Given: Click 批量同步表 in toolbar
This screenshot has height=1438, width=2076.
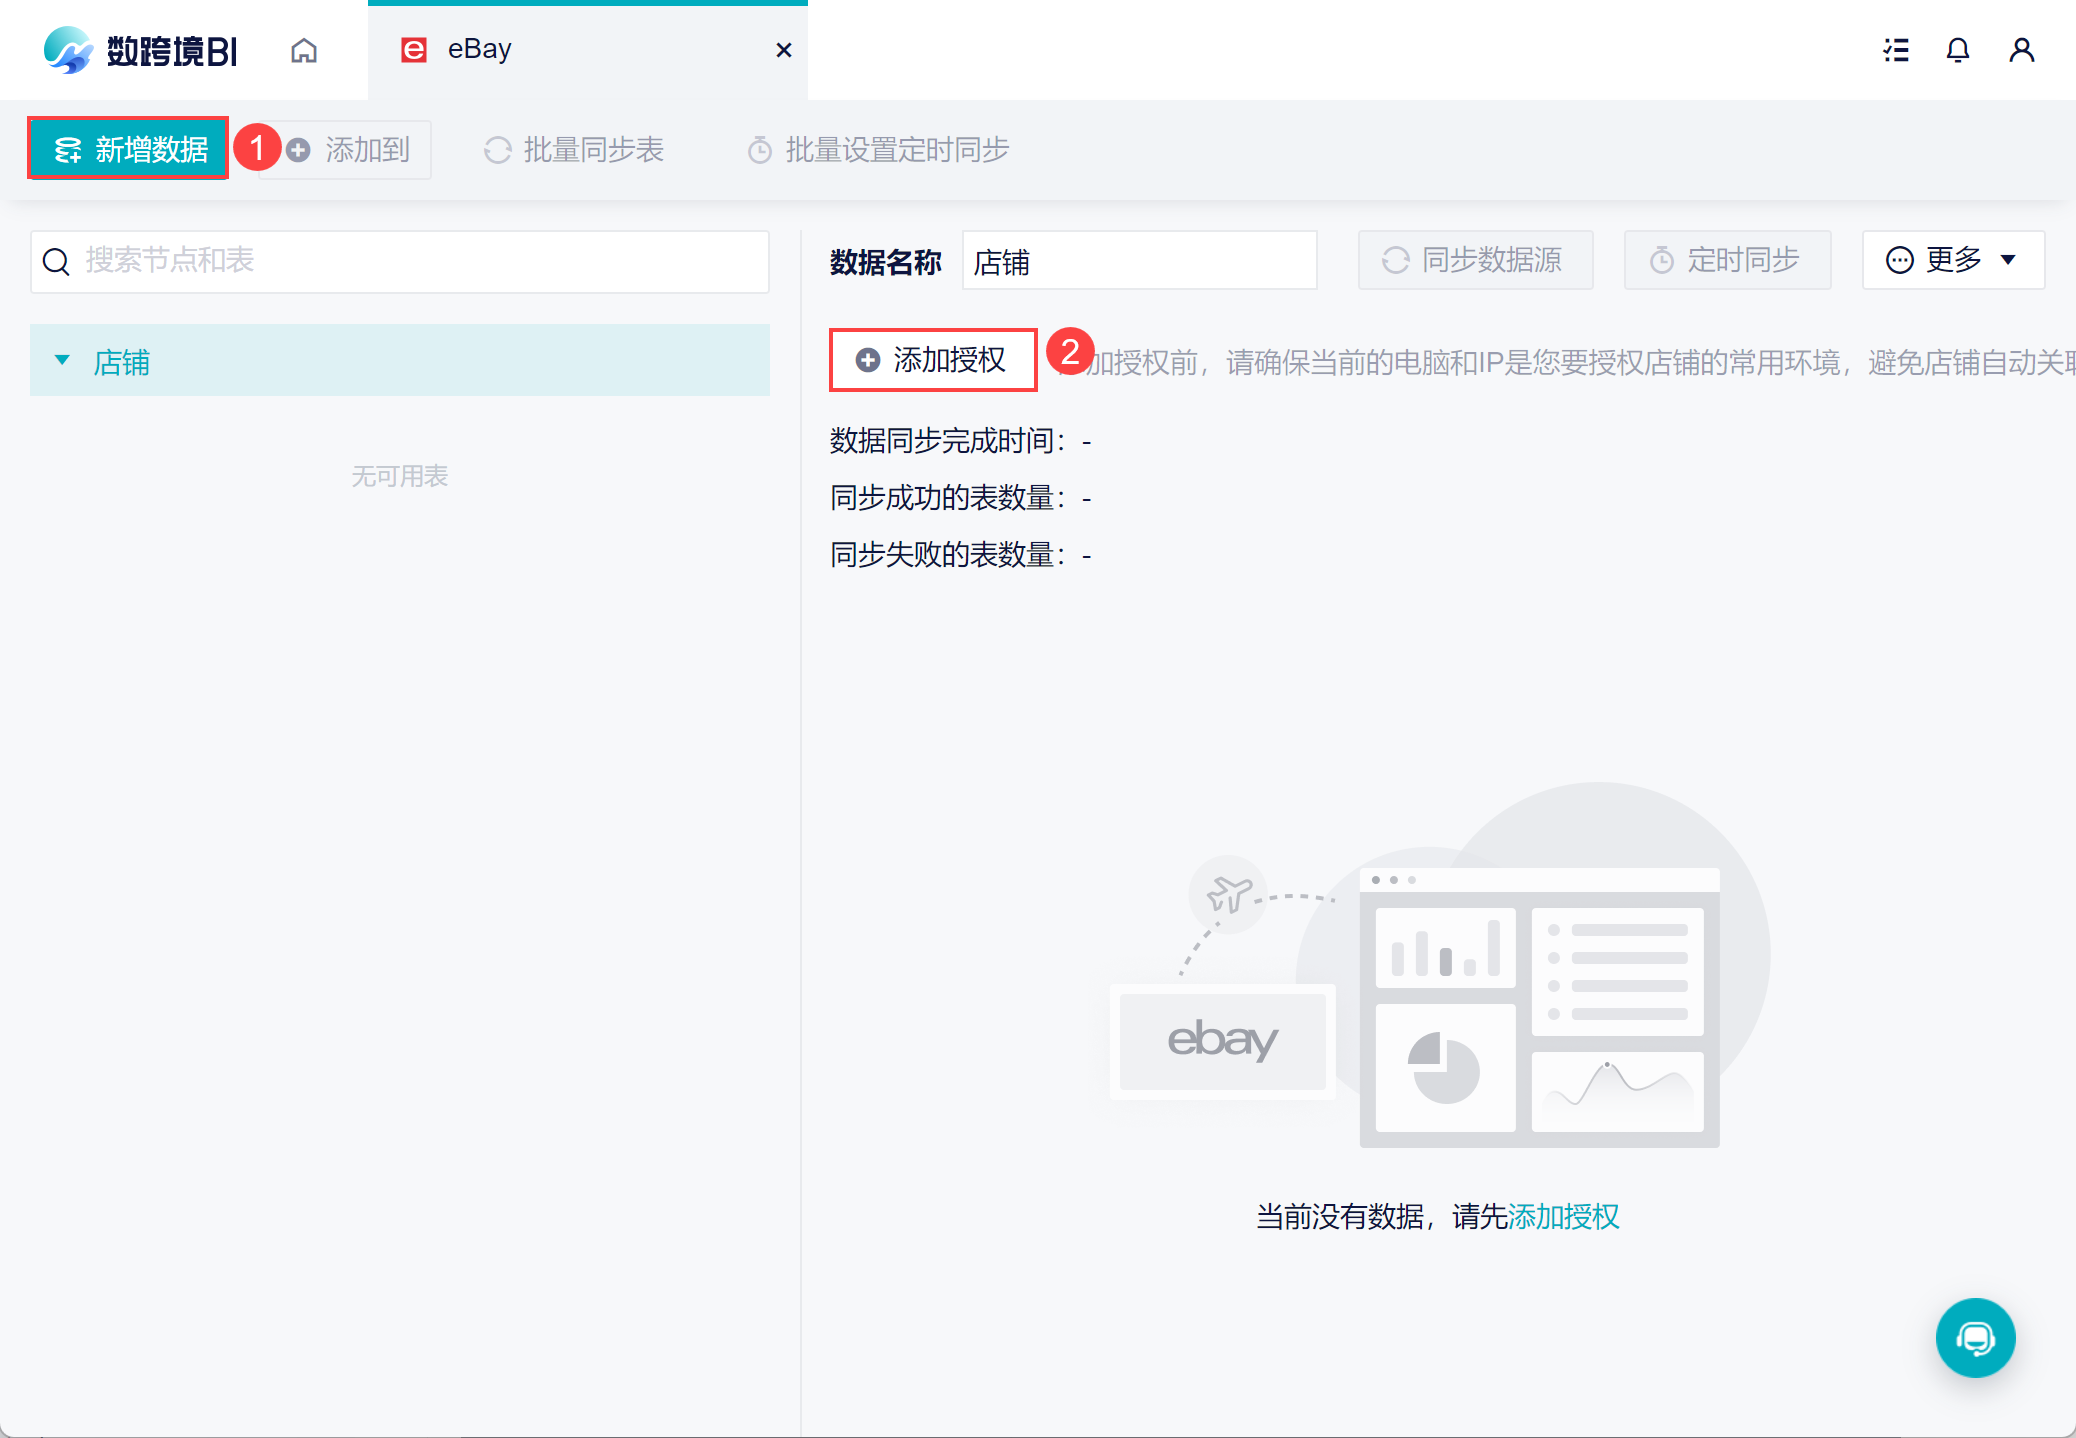Looking at the screenshot, I should pos(574,150).
